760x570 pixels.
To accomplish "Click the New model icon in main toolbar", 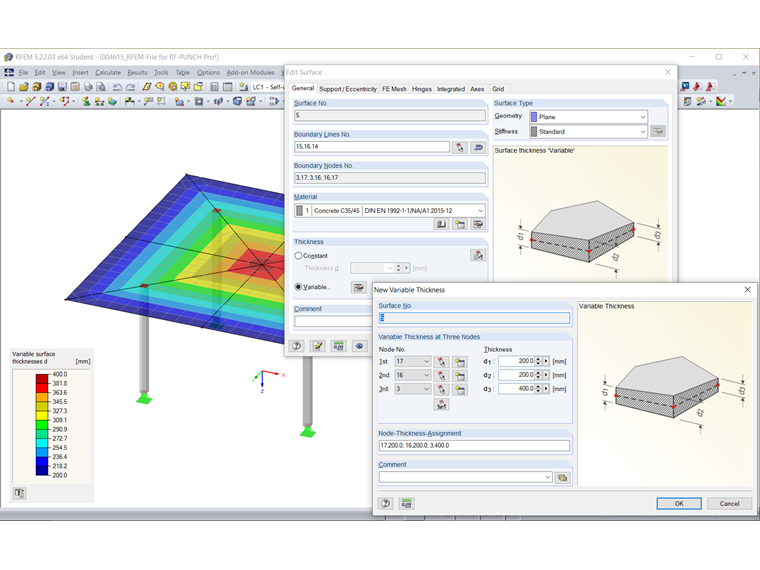I will tap(11, 87).
